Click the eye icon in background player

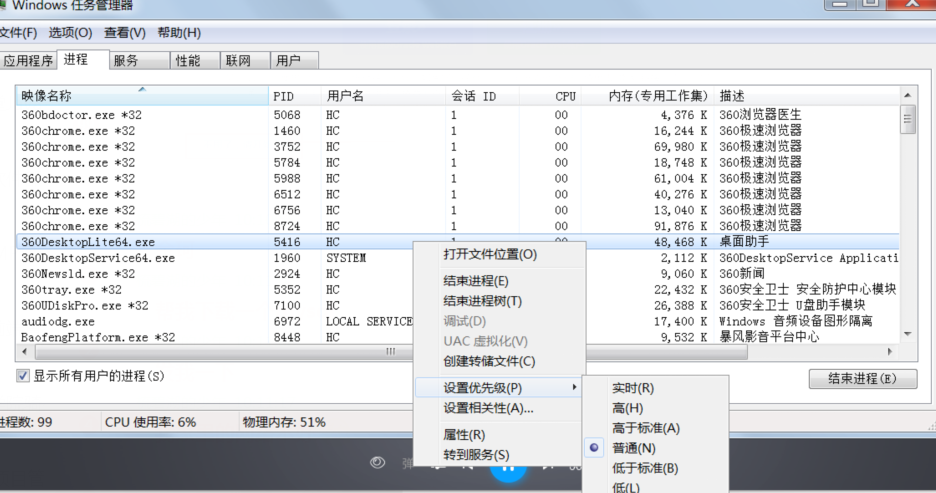point(377,463)
